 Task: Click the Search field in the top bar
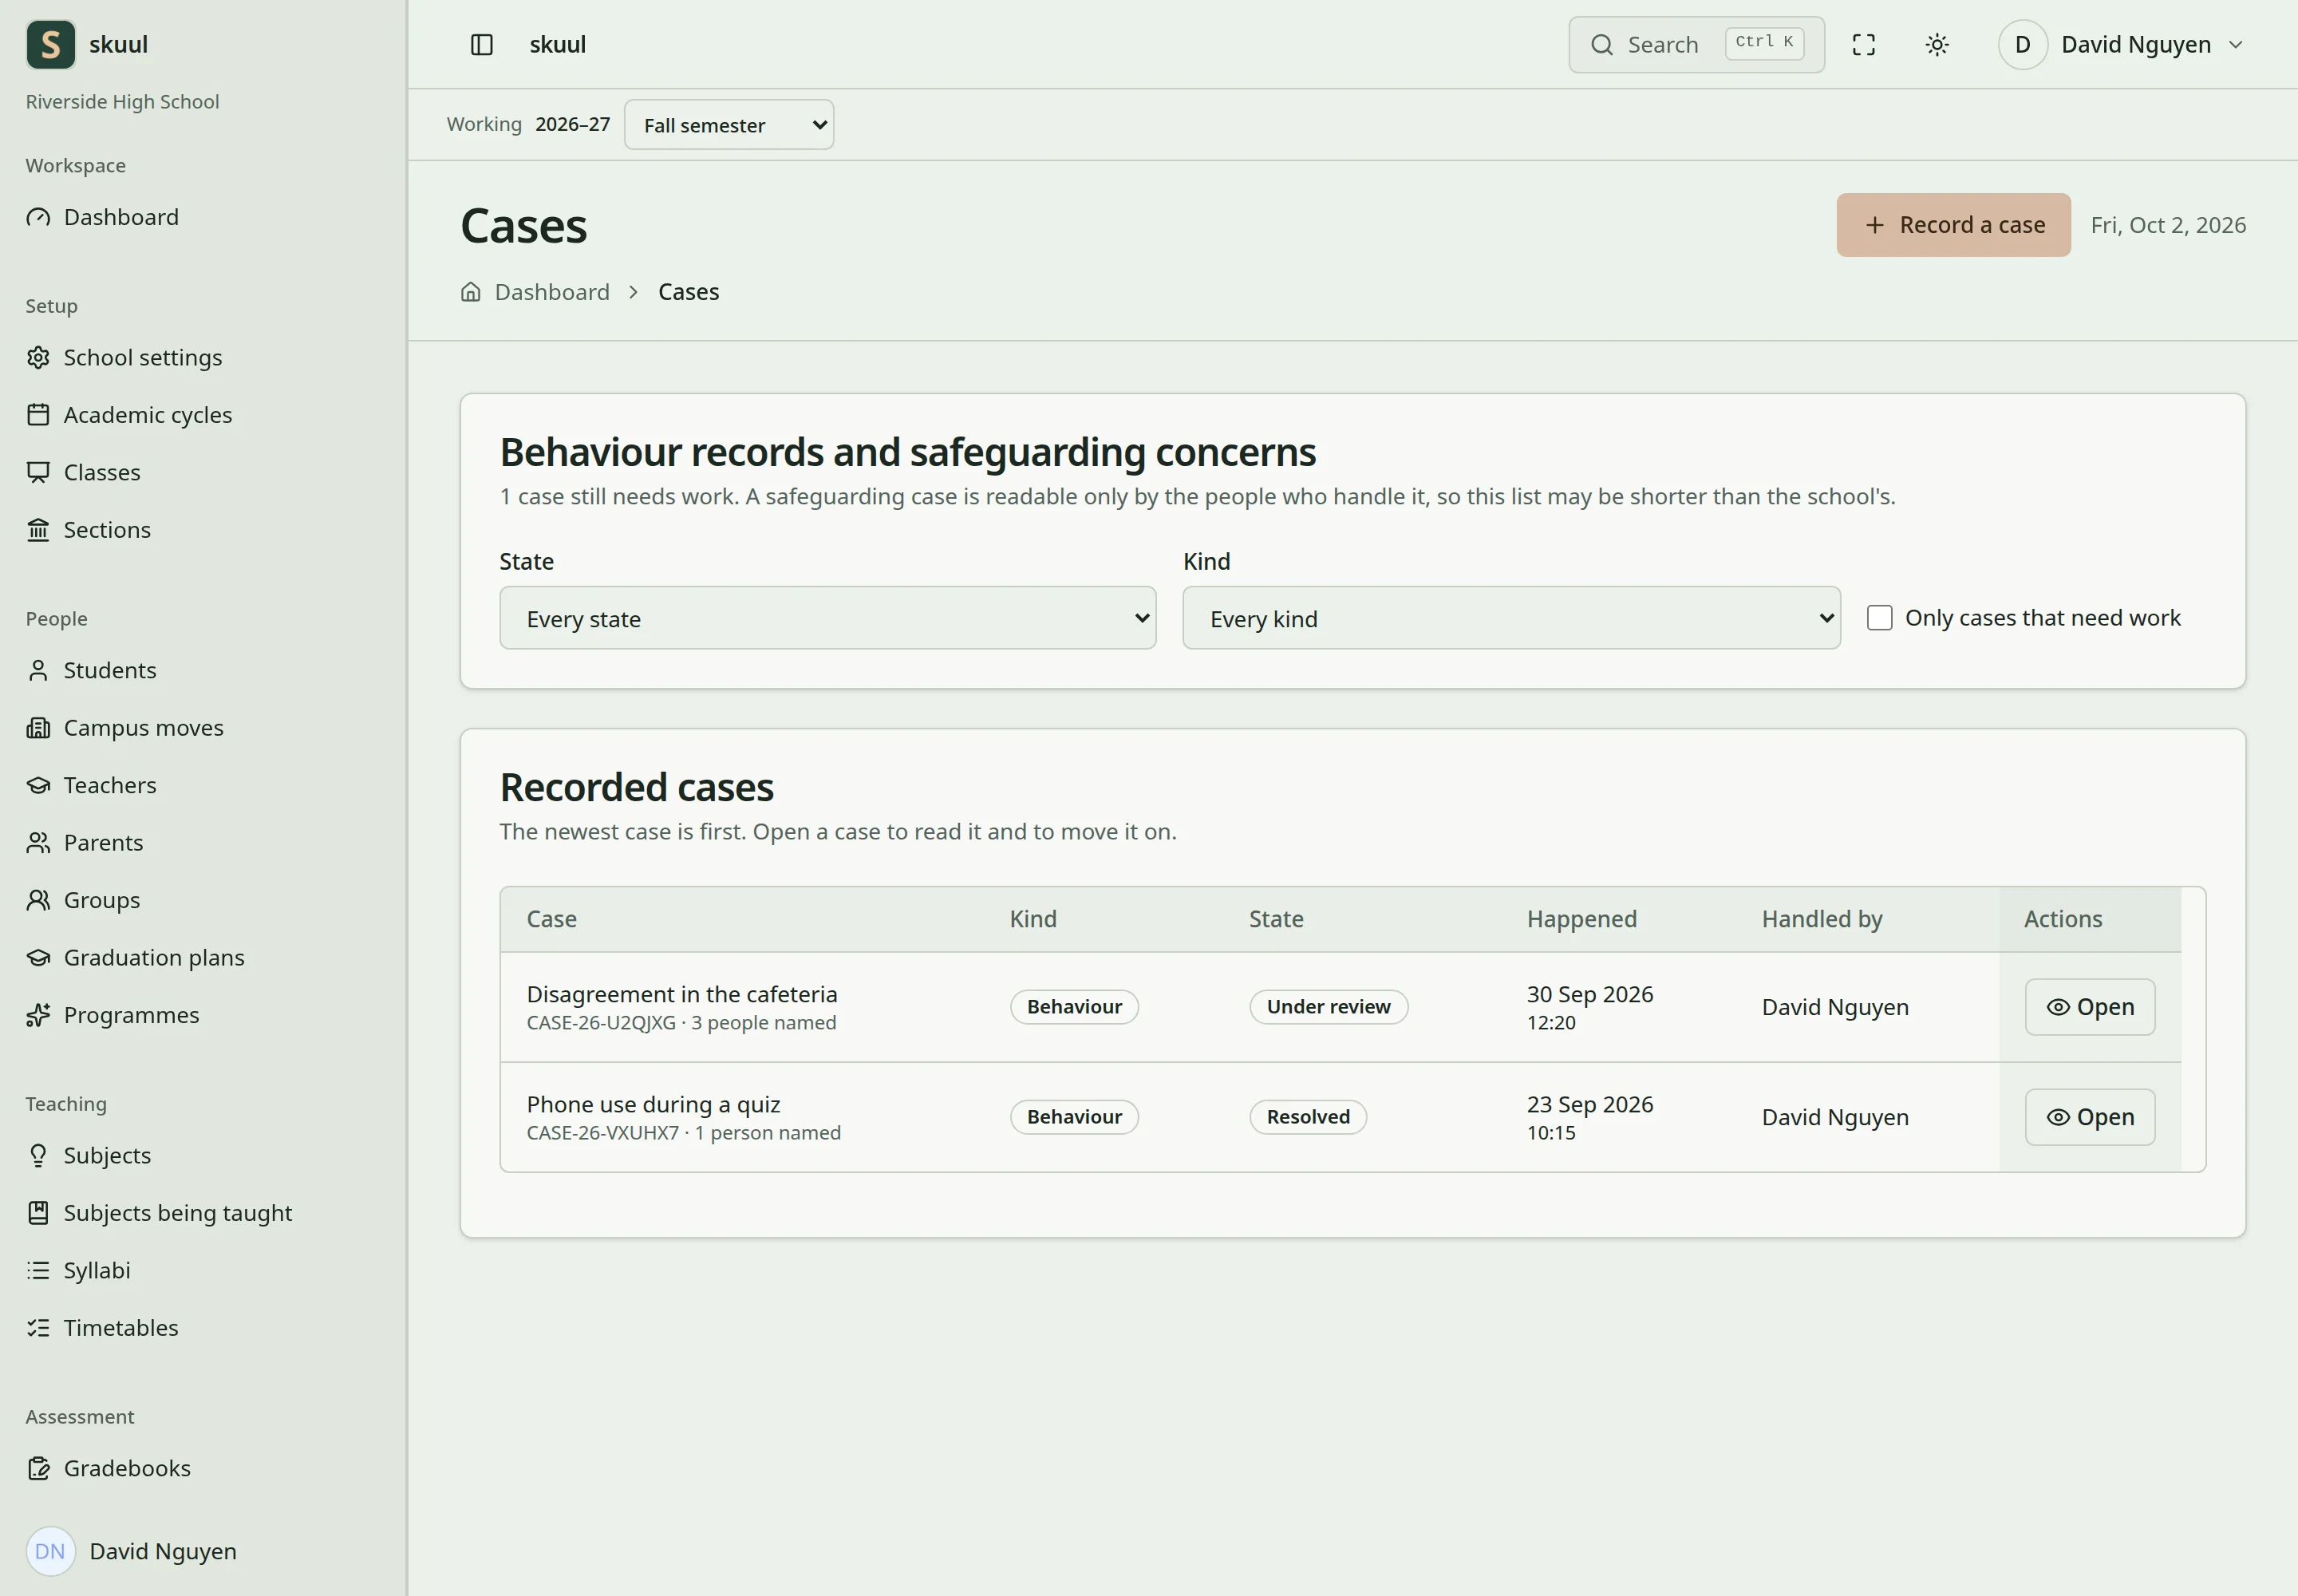click(x=1696, y=45)
